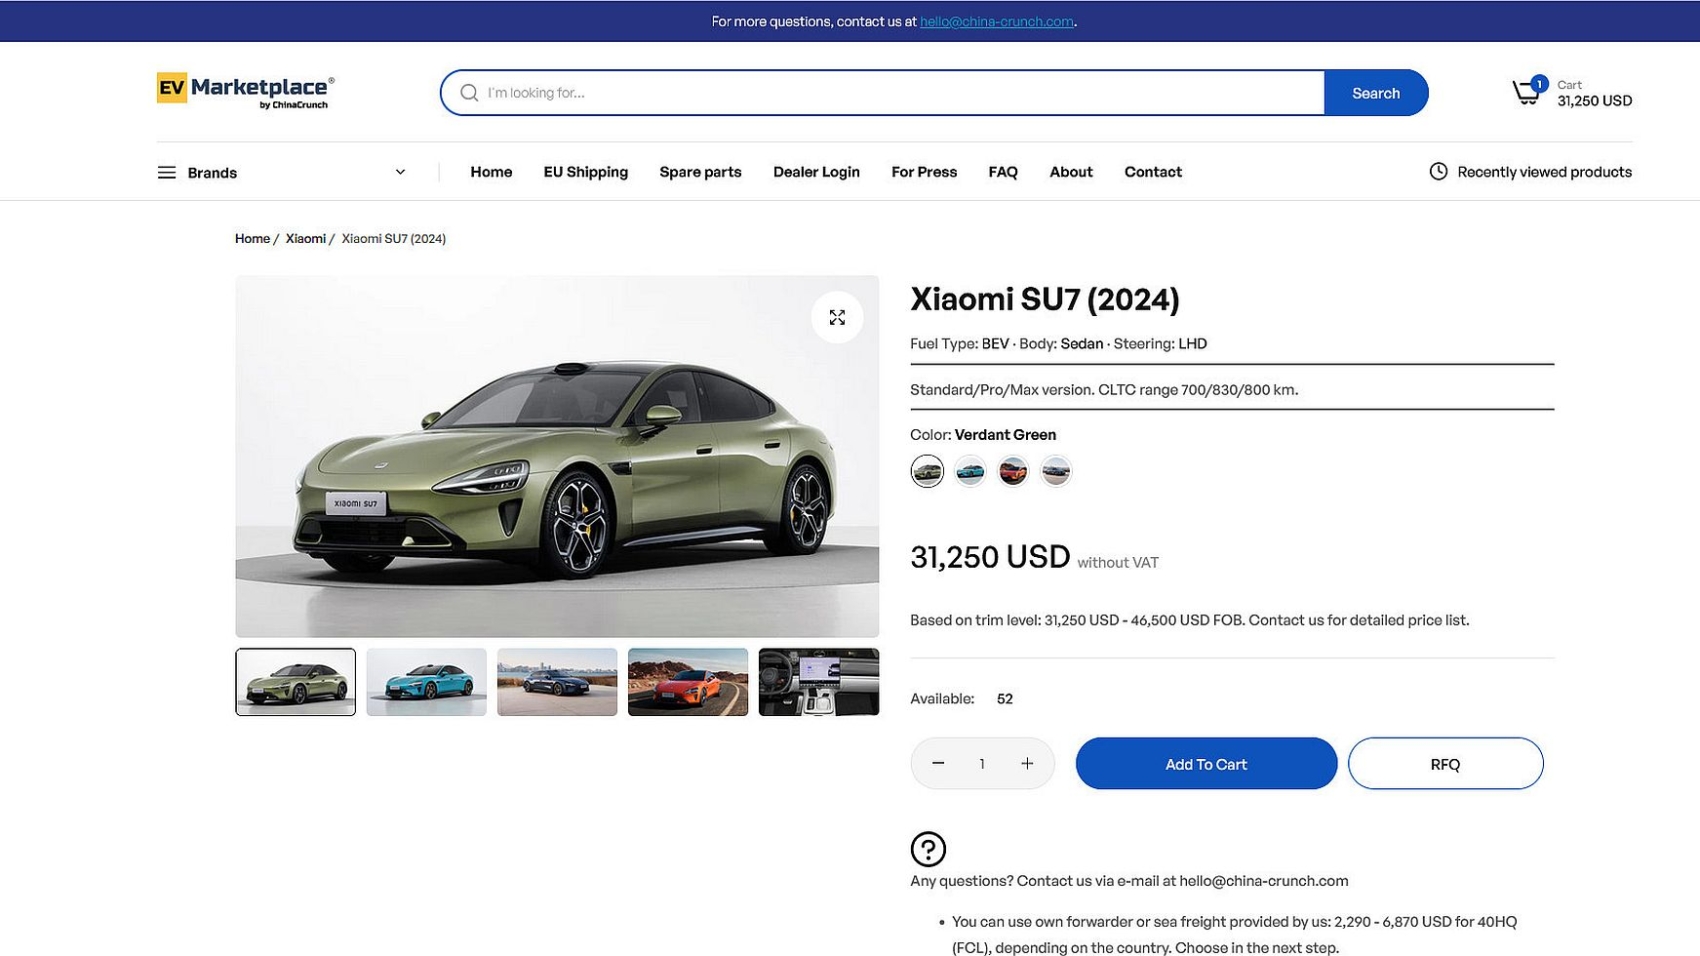
Task: Click the fullscreen expand image icon
Action: coord(837,317)
